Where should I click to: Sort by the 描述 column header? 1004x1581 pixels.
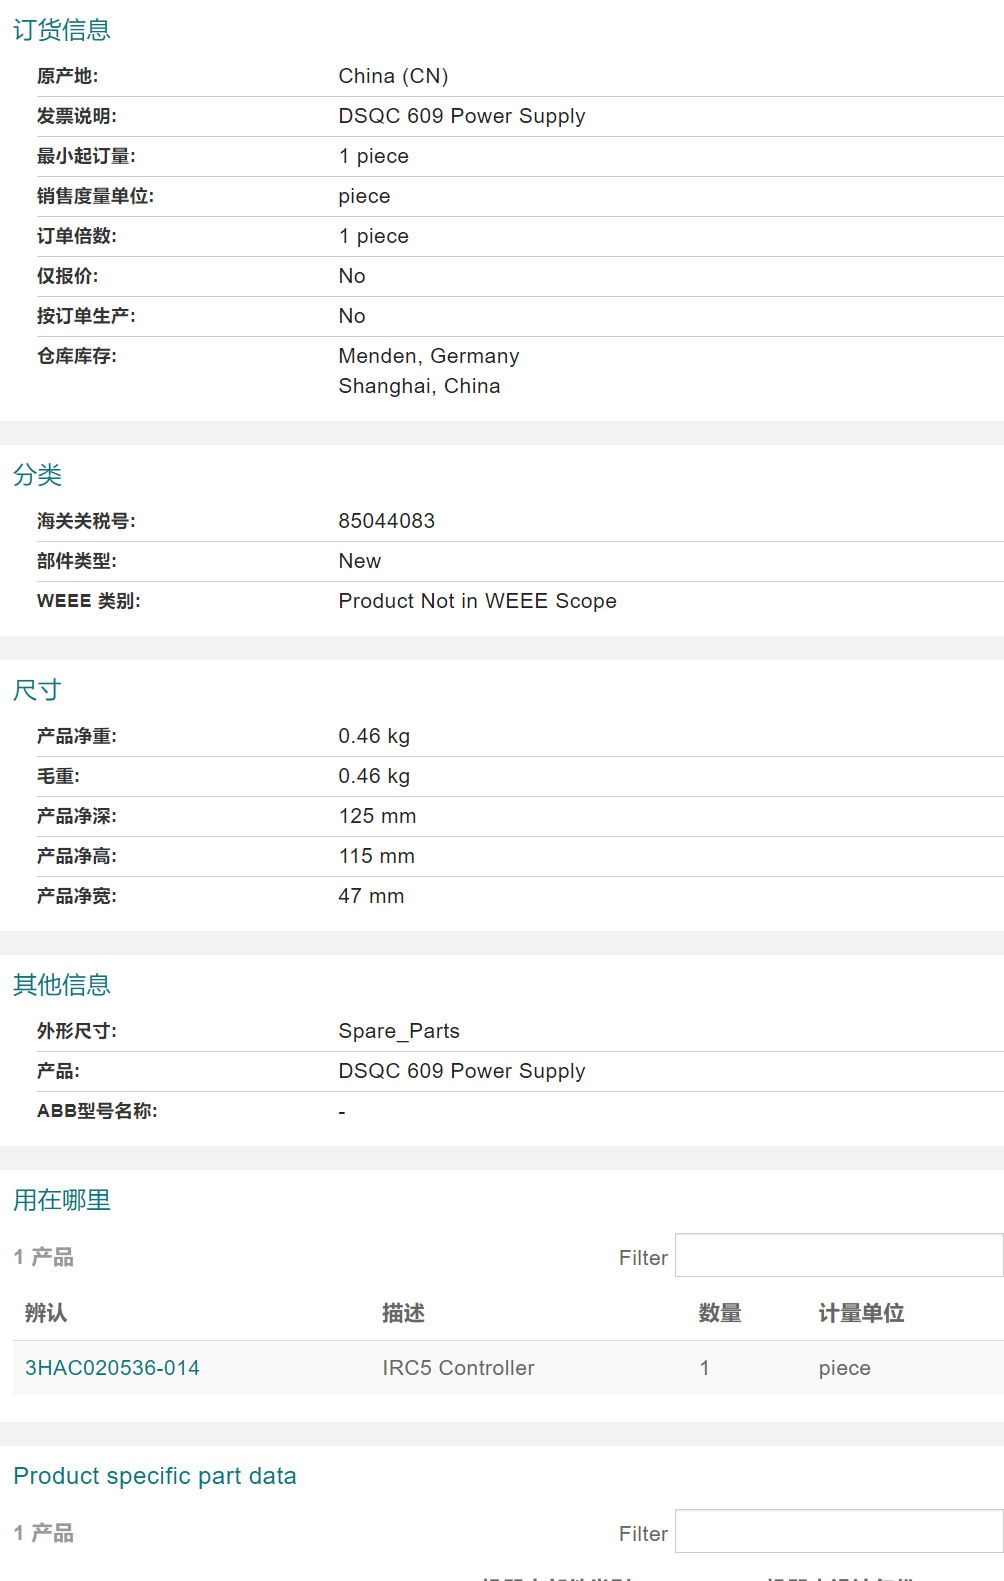(x=403, y=1313)
